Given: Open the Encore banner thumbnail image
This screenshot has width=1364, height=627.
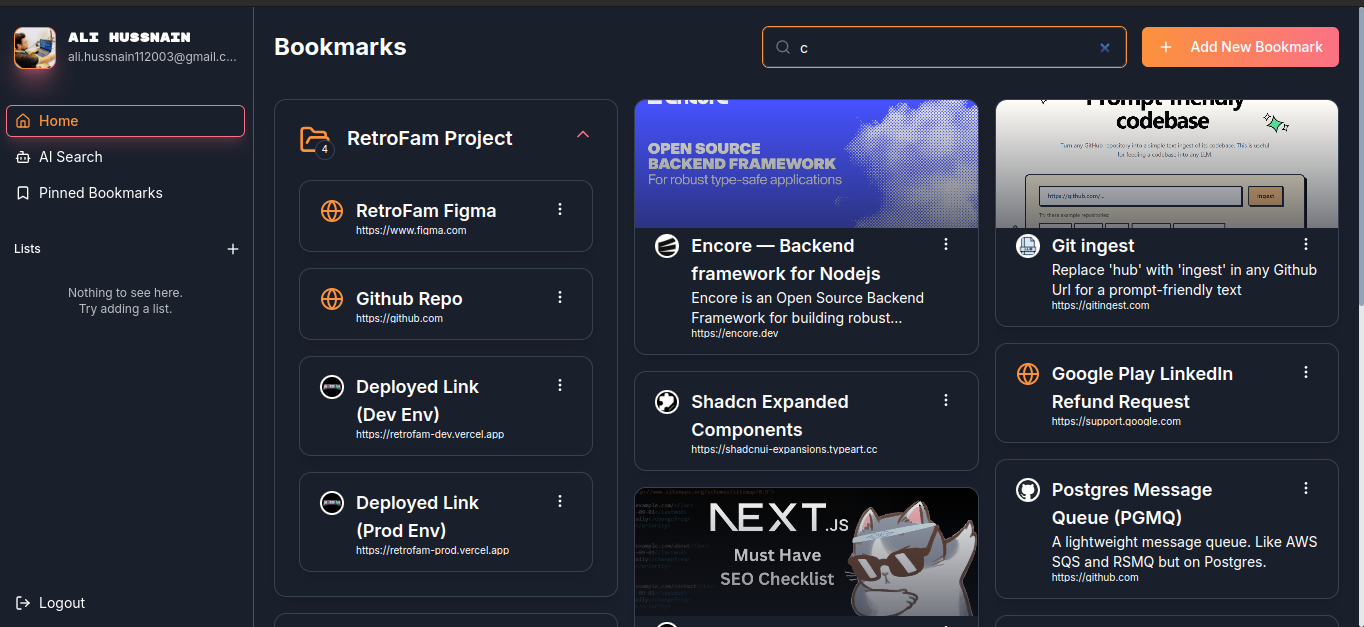Looking at the screenshot, I should point(806,164).
